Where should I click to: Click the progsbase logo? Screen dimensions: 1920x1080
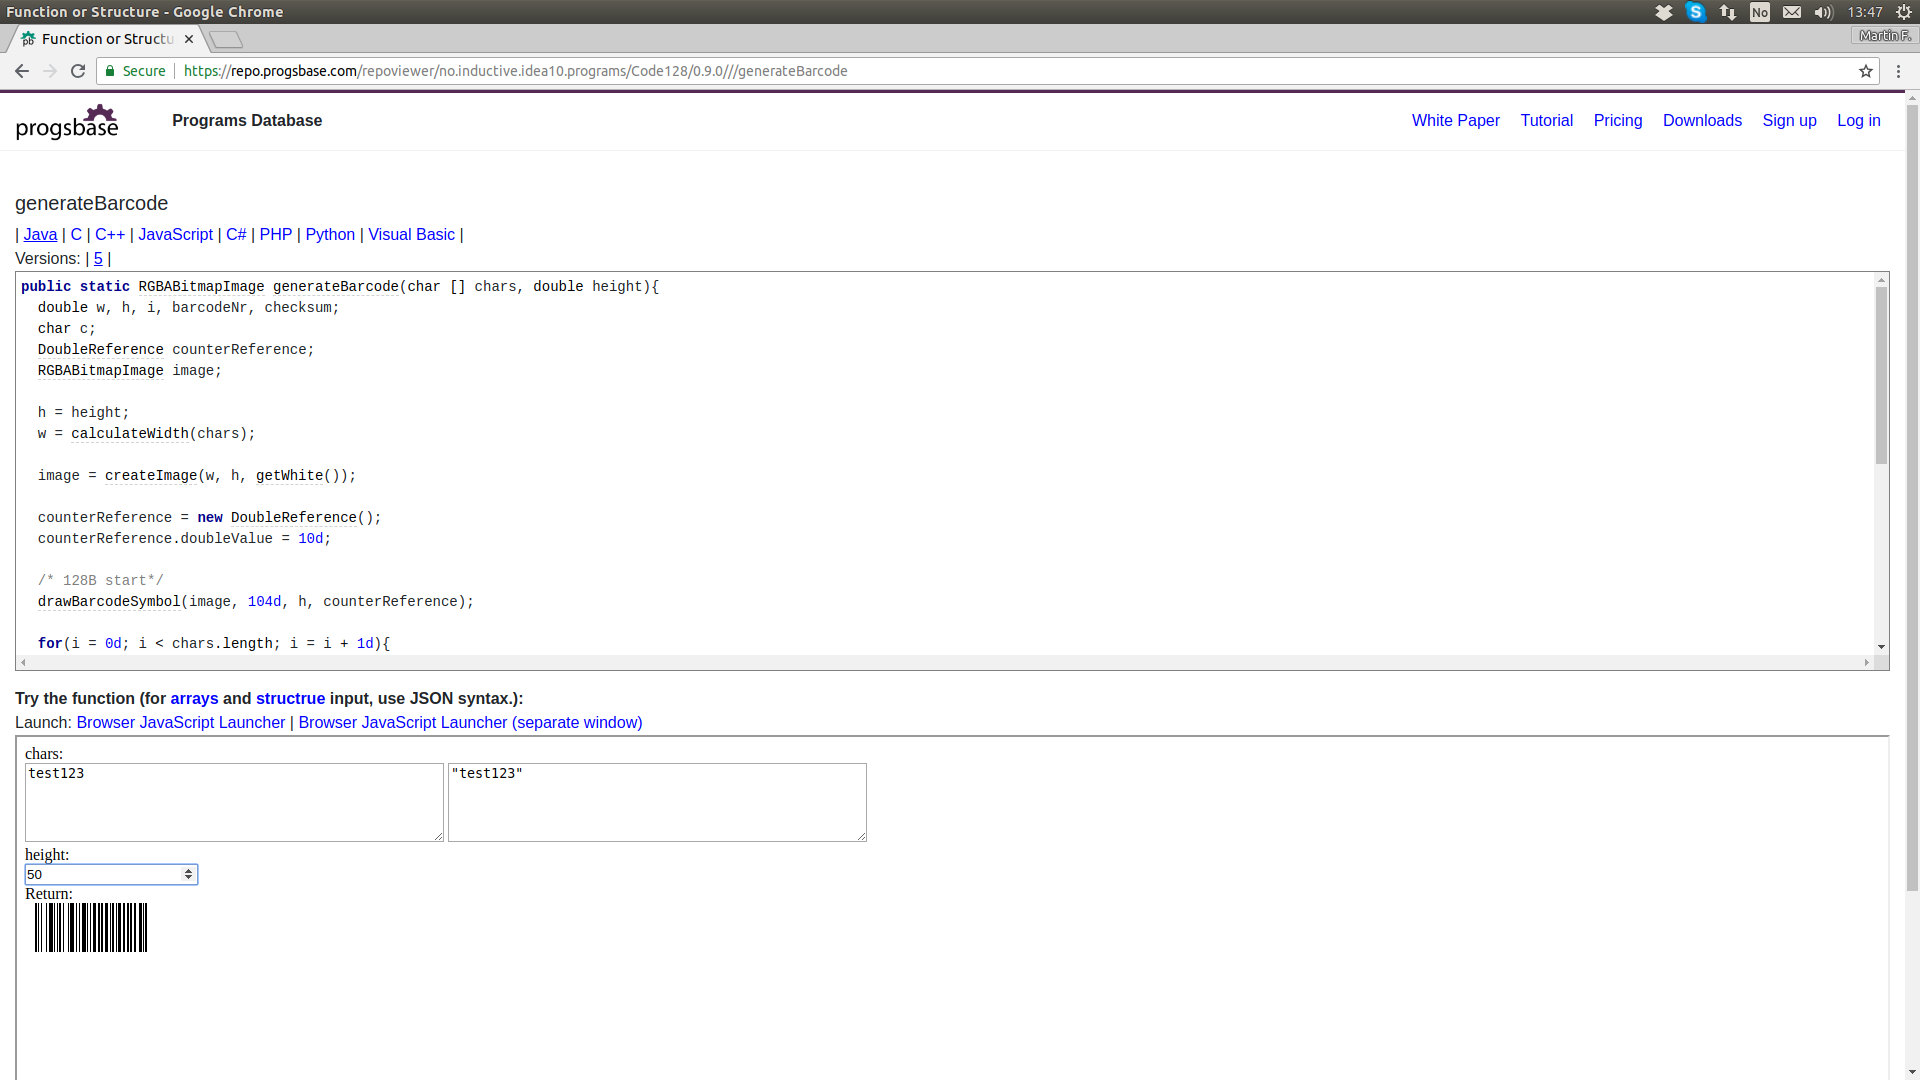(x=67, y=121)
